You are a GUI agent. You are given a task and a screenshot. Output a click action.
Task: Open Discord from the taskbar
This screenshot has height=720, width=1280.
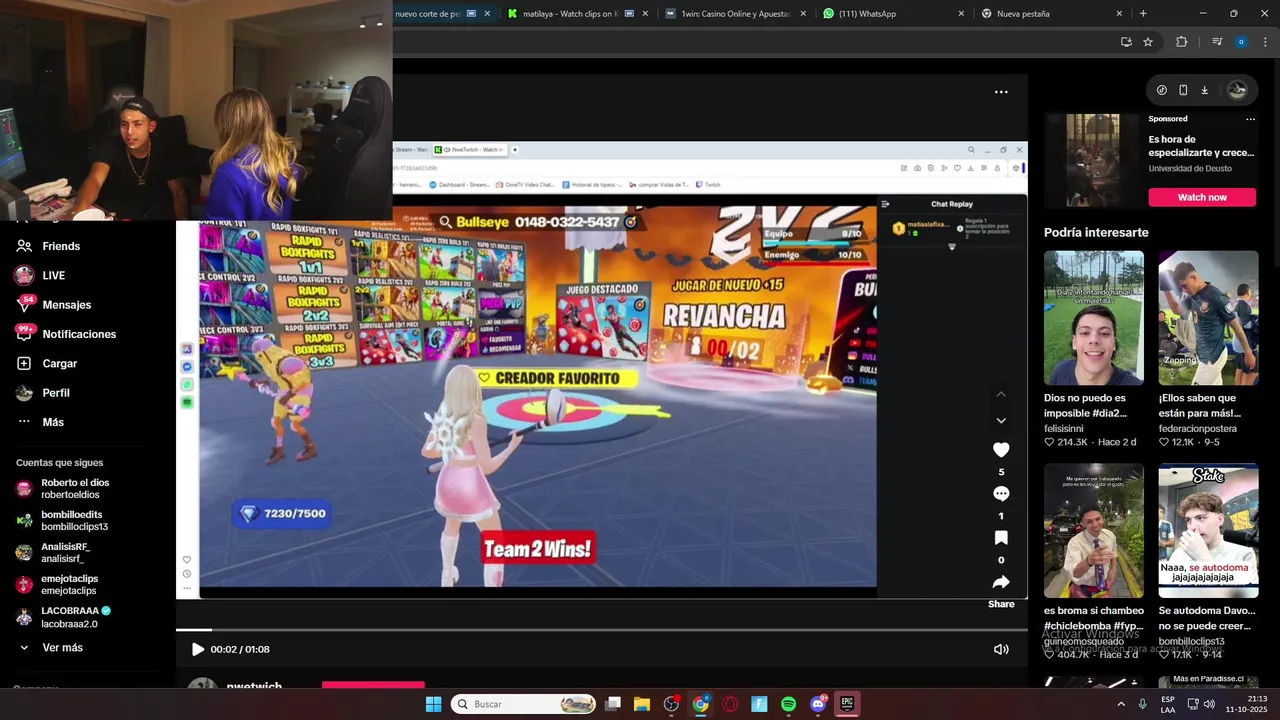click(x=818, y=704)
